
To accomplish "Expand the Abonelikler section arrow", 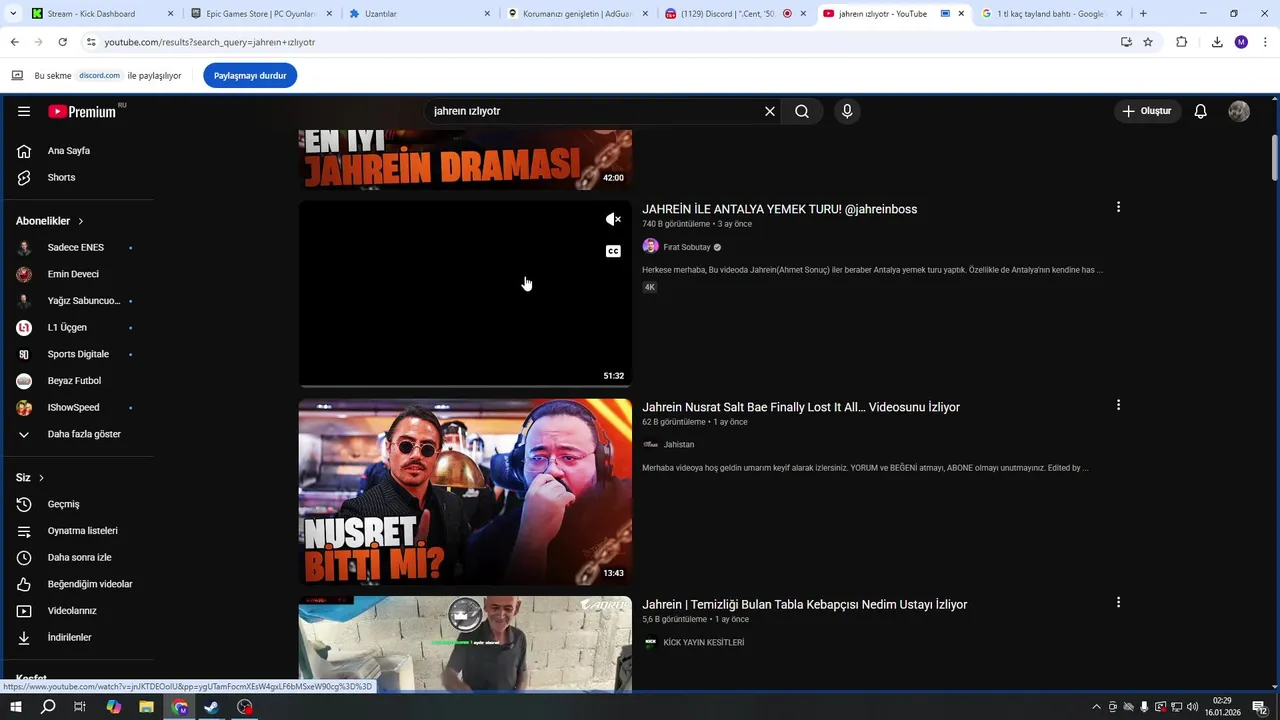I will click(x=81, y=221).
